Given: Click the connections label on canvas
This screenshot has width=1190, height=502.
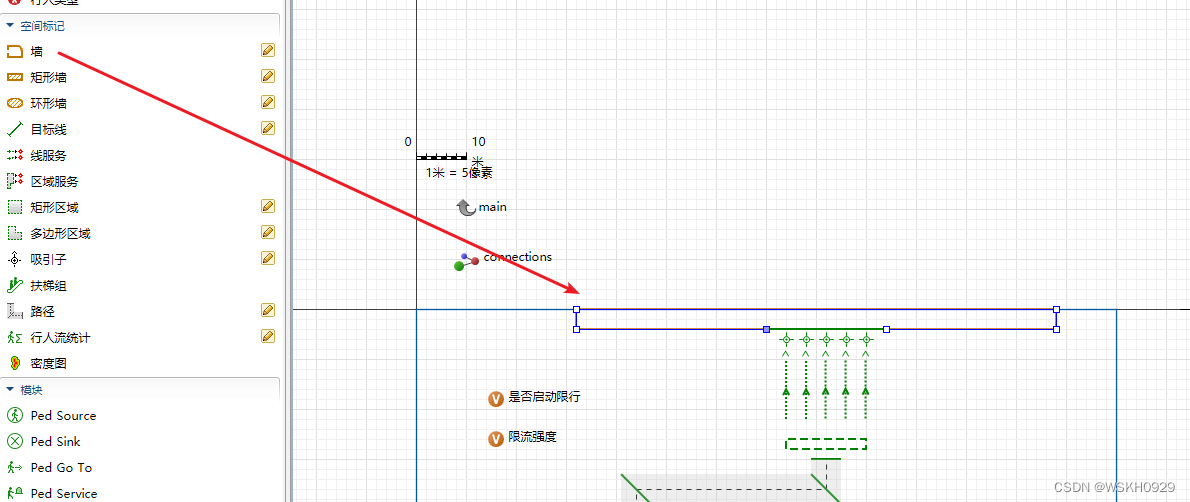Looking at the screenshot, I should pyautogui.click(x=518, y=257).
